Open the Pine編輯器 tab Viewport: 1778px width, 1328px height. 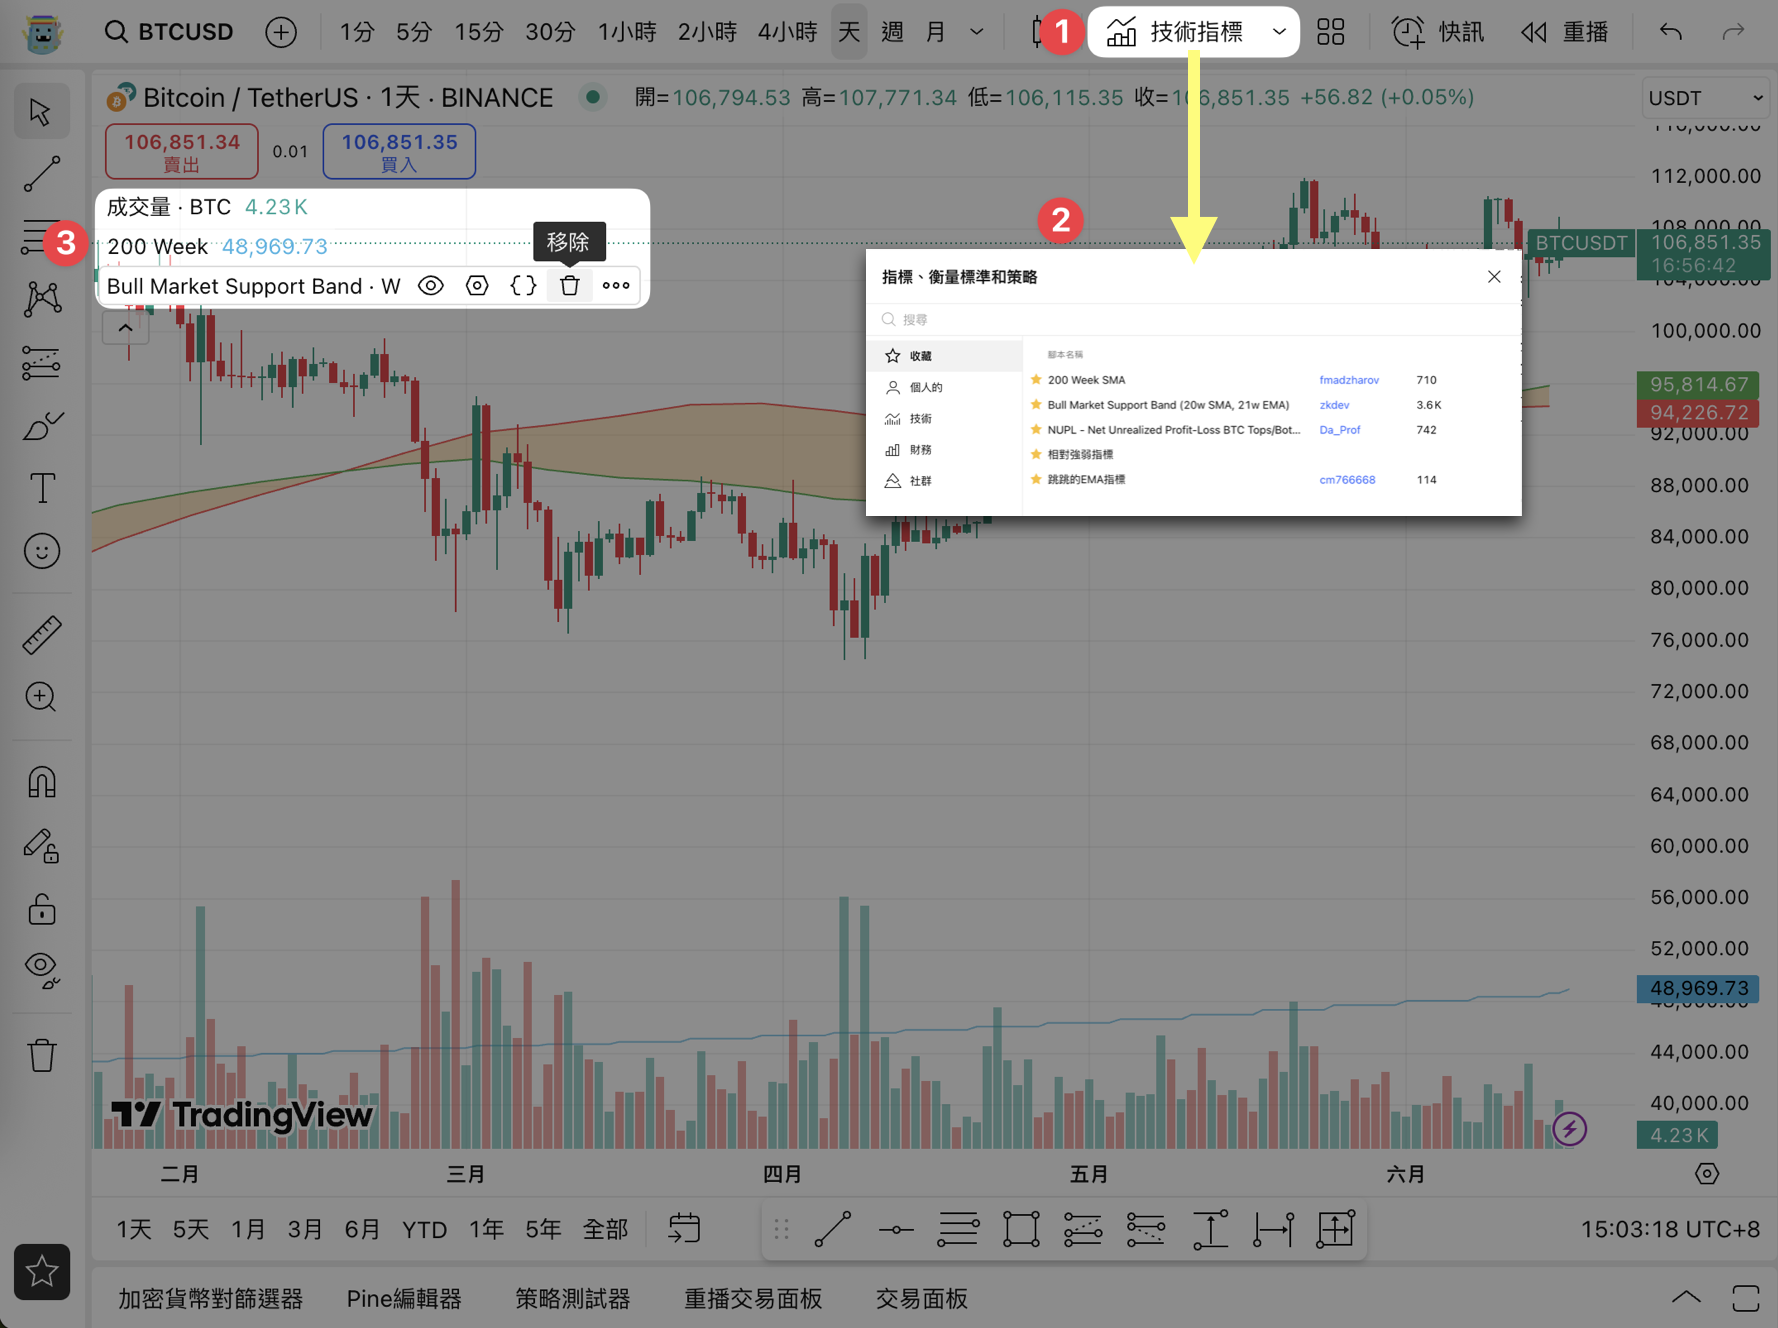[x=404, y=1299]
